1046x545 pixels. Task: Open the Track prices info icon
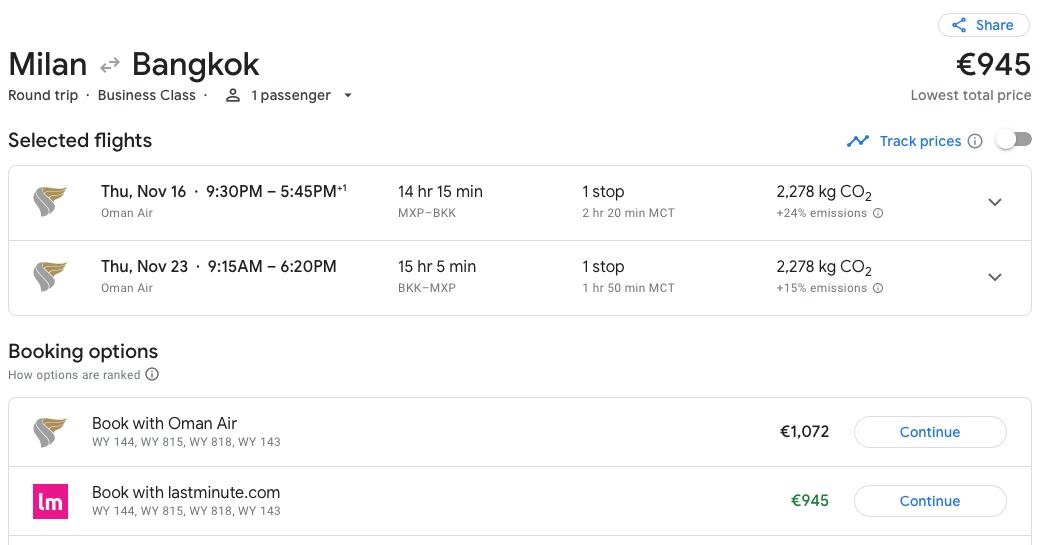pyautogui.click(x=975, y=141)
